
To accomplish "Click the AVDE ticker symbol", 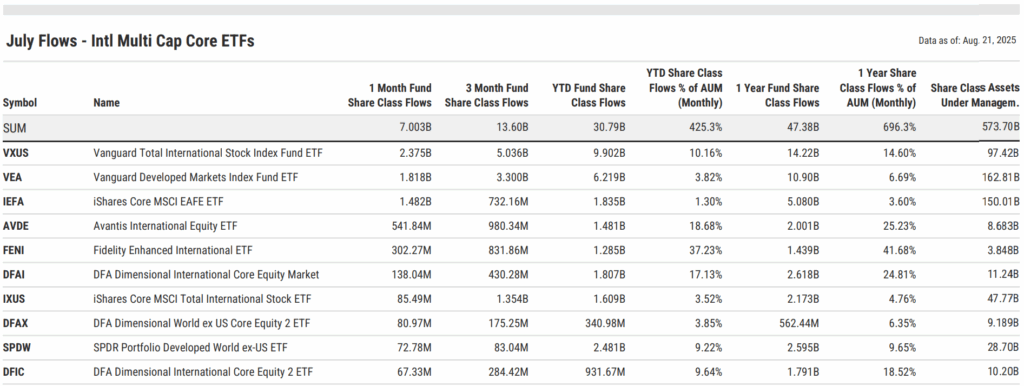I will point(16,226).
